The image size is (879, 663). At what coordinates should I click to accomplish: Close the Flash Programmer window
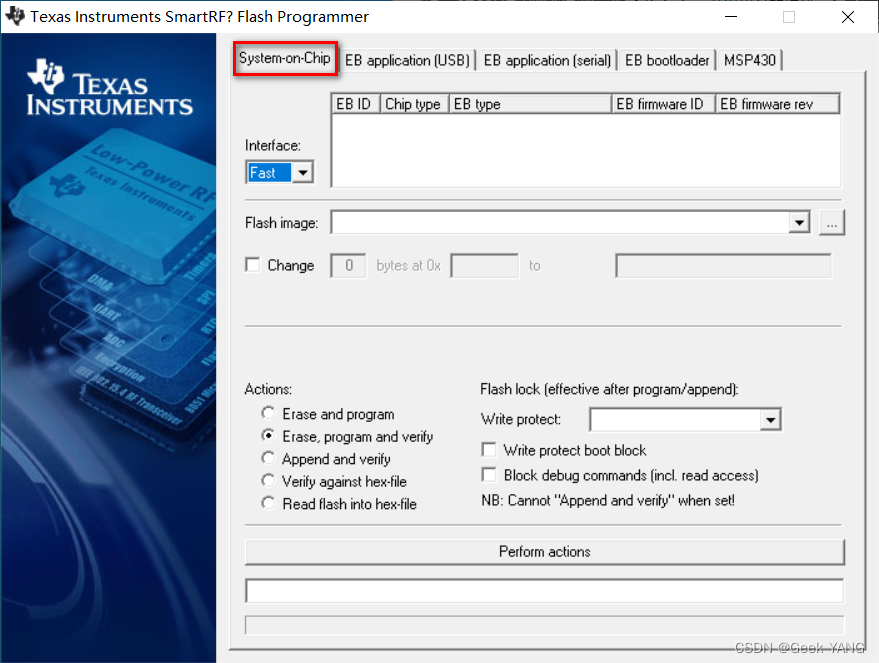click(x=848, y=17)
